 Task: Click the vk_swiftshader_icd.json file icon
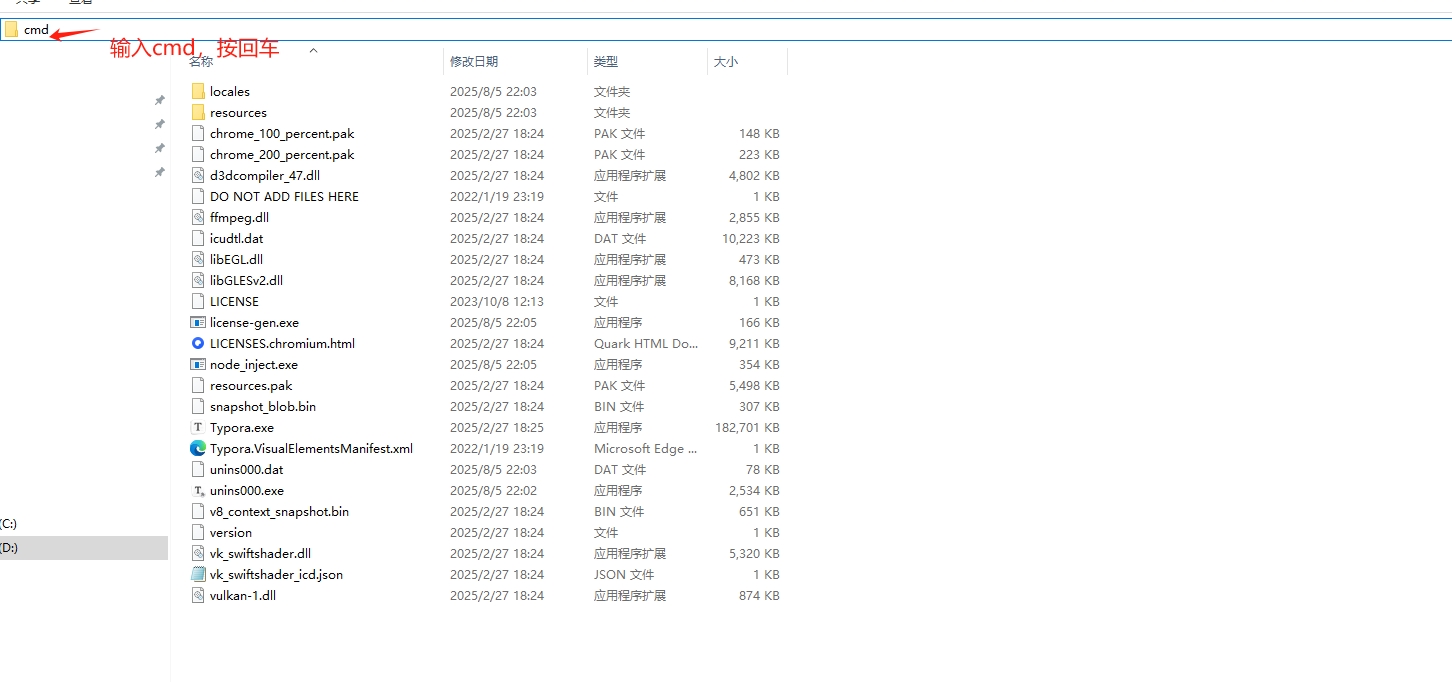pyautogui.click(x=198, y=575)
